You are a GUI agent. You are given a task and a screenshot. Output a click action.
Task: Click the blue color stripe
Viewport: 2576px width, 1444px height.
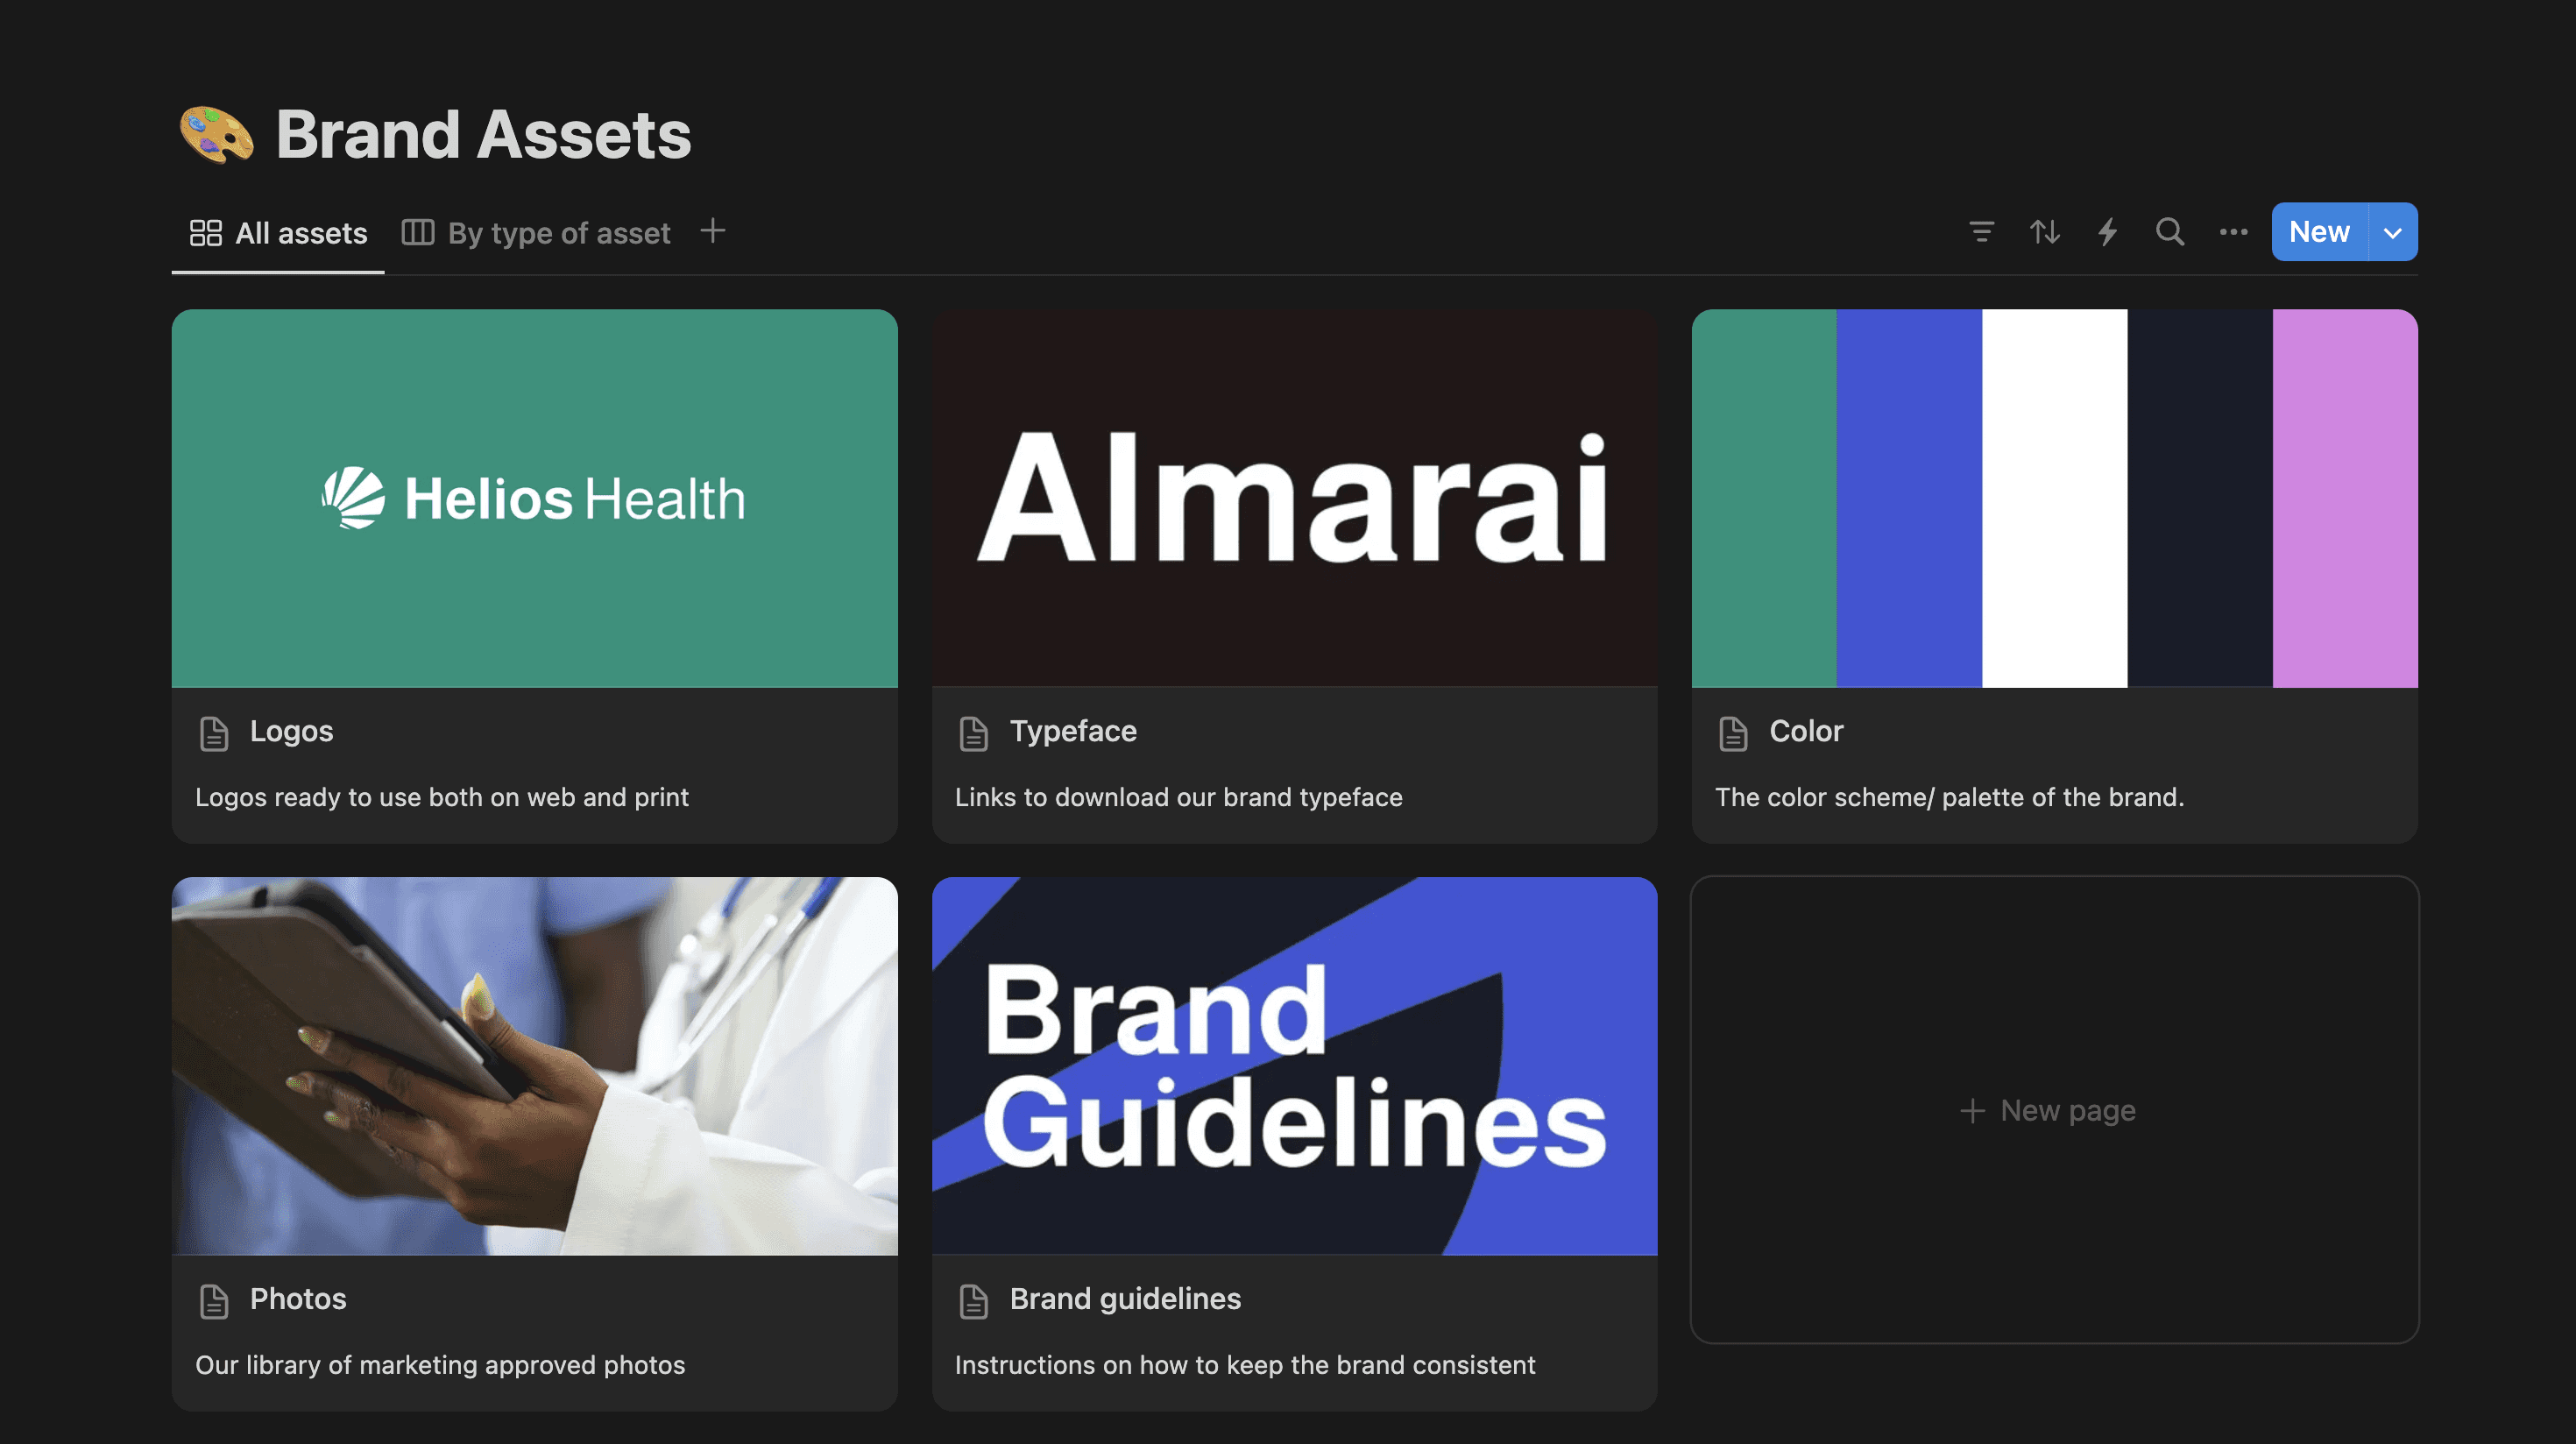pos(1909,498)
